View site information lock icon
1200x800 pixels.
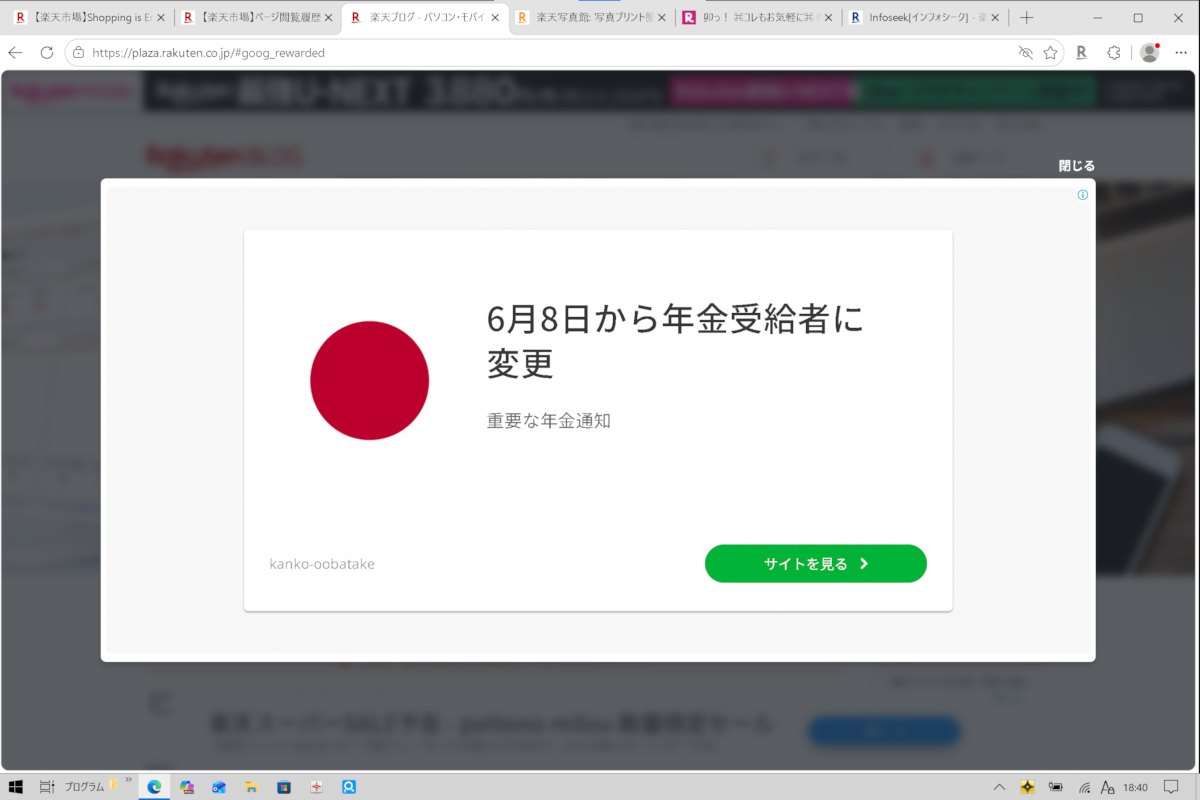[x=79, y=53]
